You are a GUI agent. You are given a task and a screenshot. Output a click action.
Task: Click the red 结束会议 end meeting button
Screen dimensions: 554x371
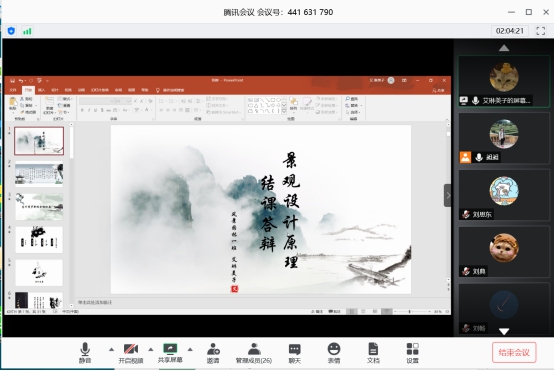coord(514,352)
